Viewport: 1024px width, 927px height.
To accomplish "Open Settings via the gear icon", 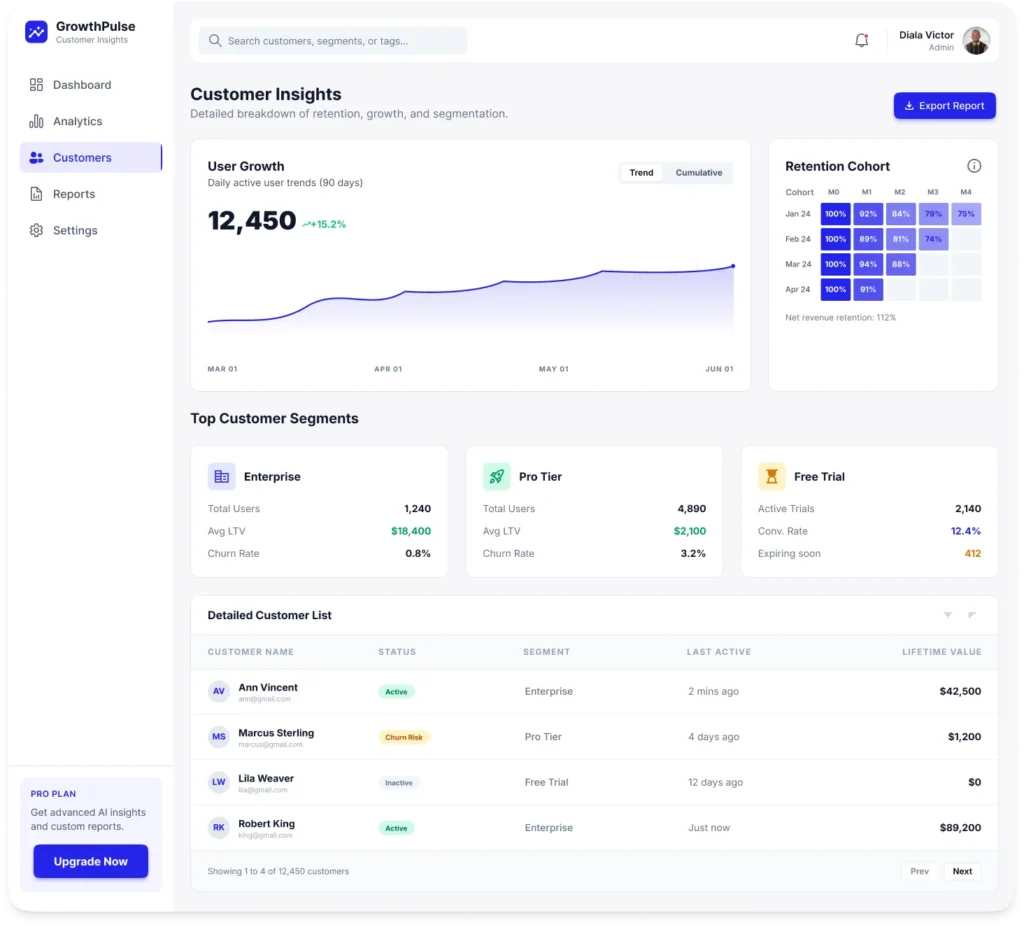I will (x=36, y=230).
